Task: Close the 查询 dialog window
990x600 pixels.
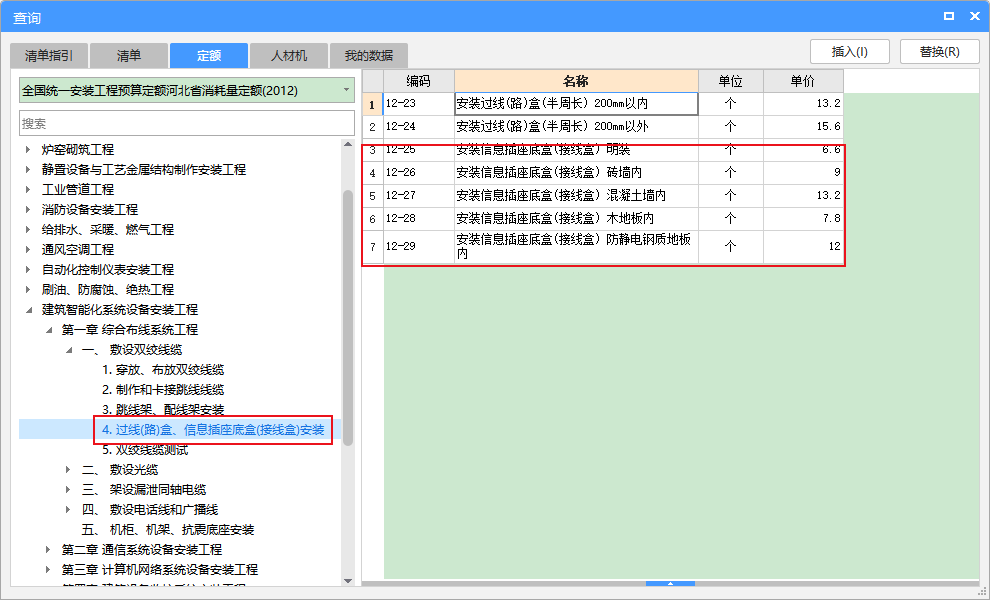Action: 975,16
